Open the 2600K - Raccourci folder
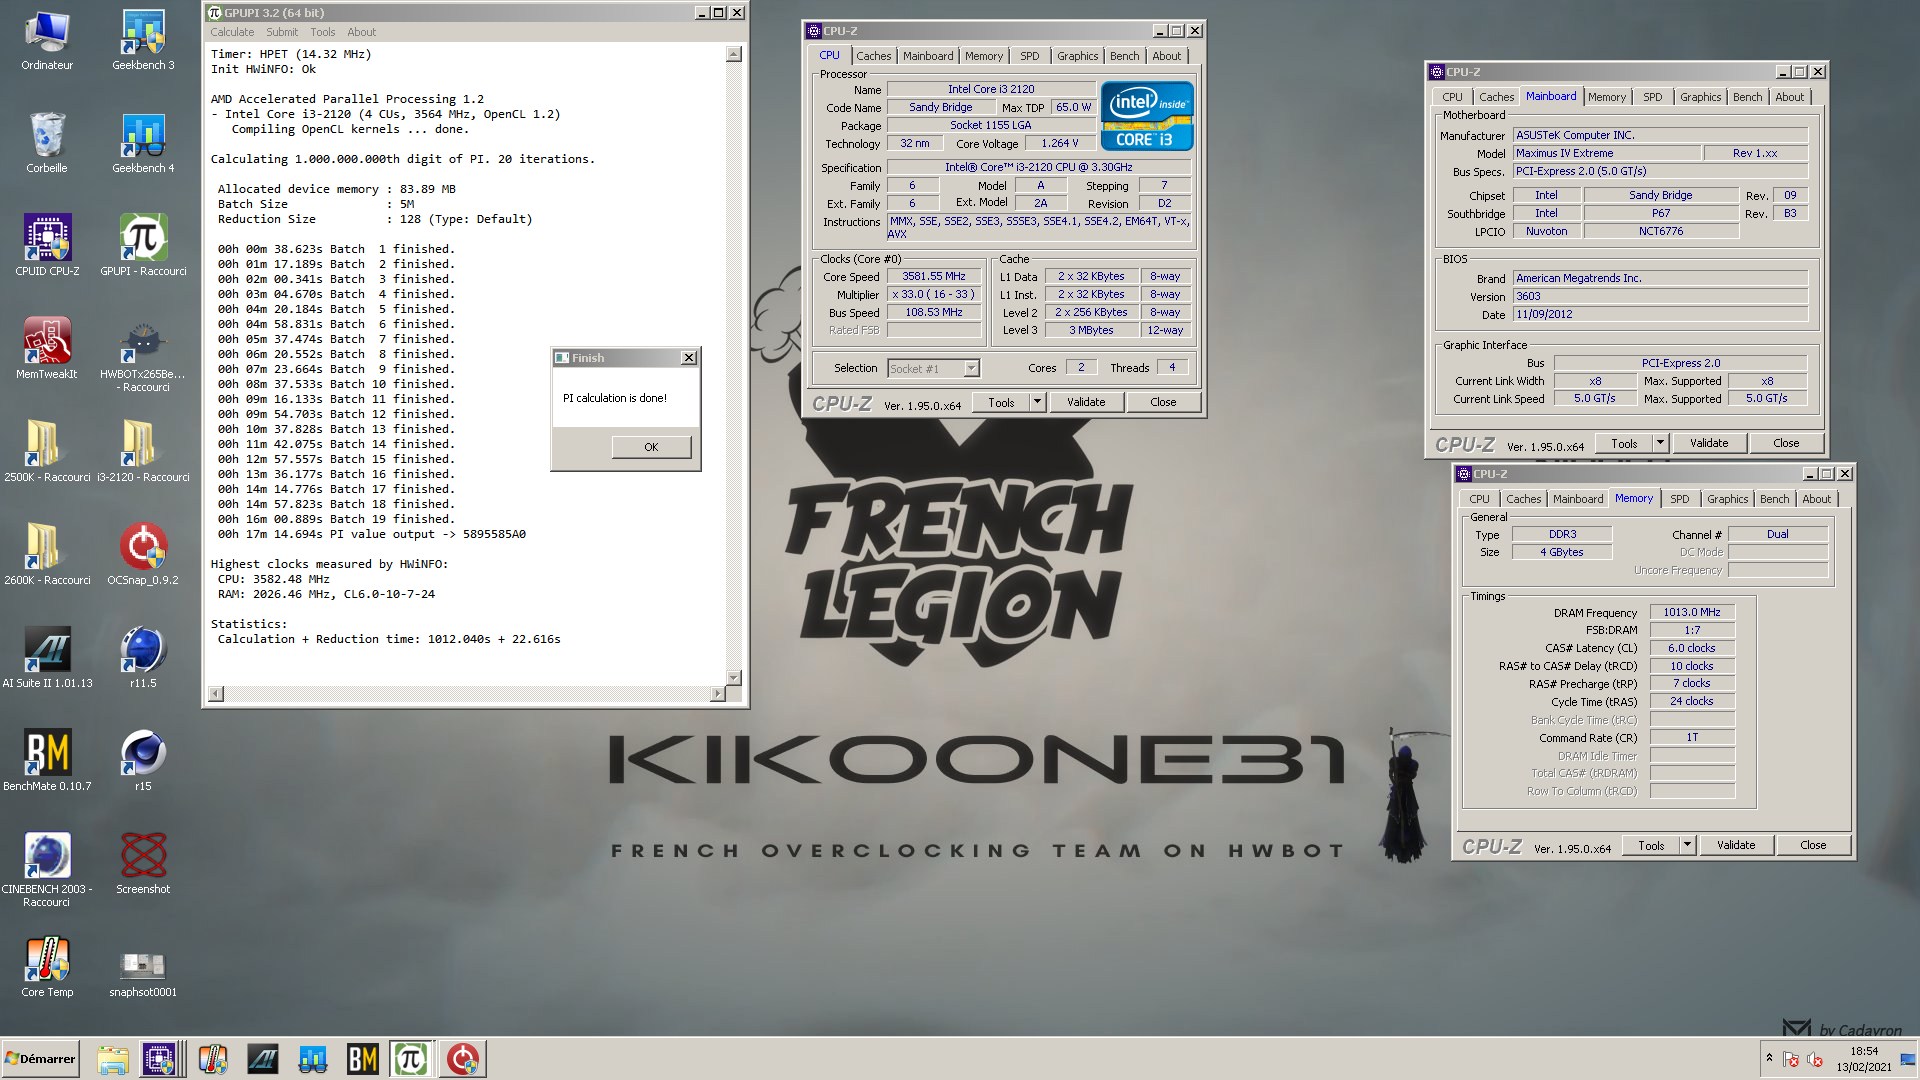Viewport: 1920px width, 1080px height. [47, 555]
